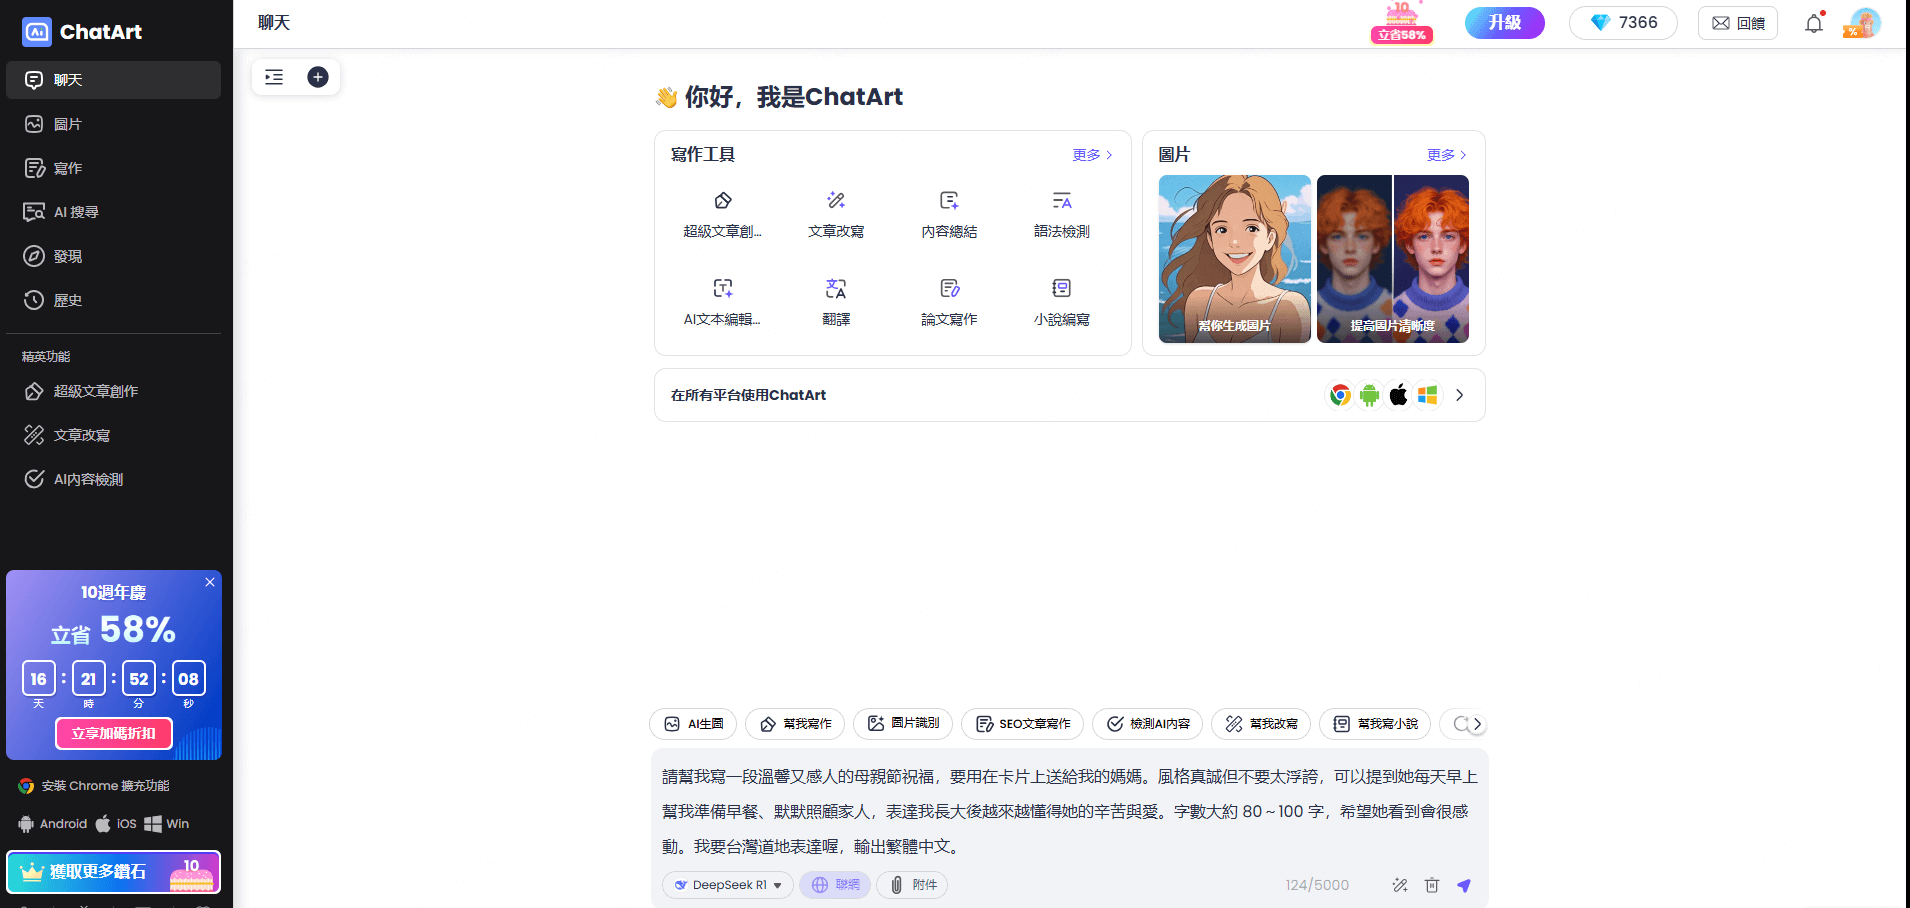Open the 聊天 sidebar item
The image size is (1910, 908).
click(113, 80)
